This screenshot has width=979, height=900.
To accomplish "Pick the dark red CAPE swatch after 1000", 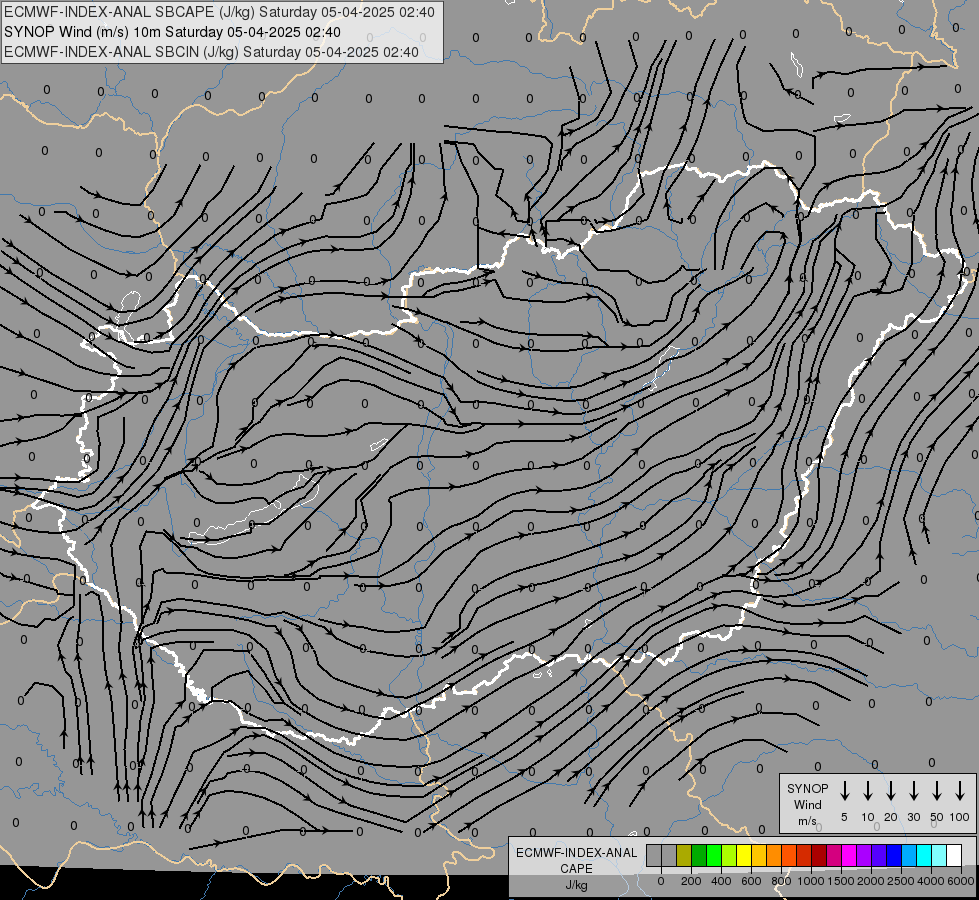I will [819, 855].
